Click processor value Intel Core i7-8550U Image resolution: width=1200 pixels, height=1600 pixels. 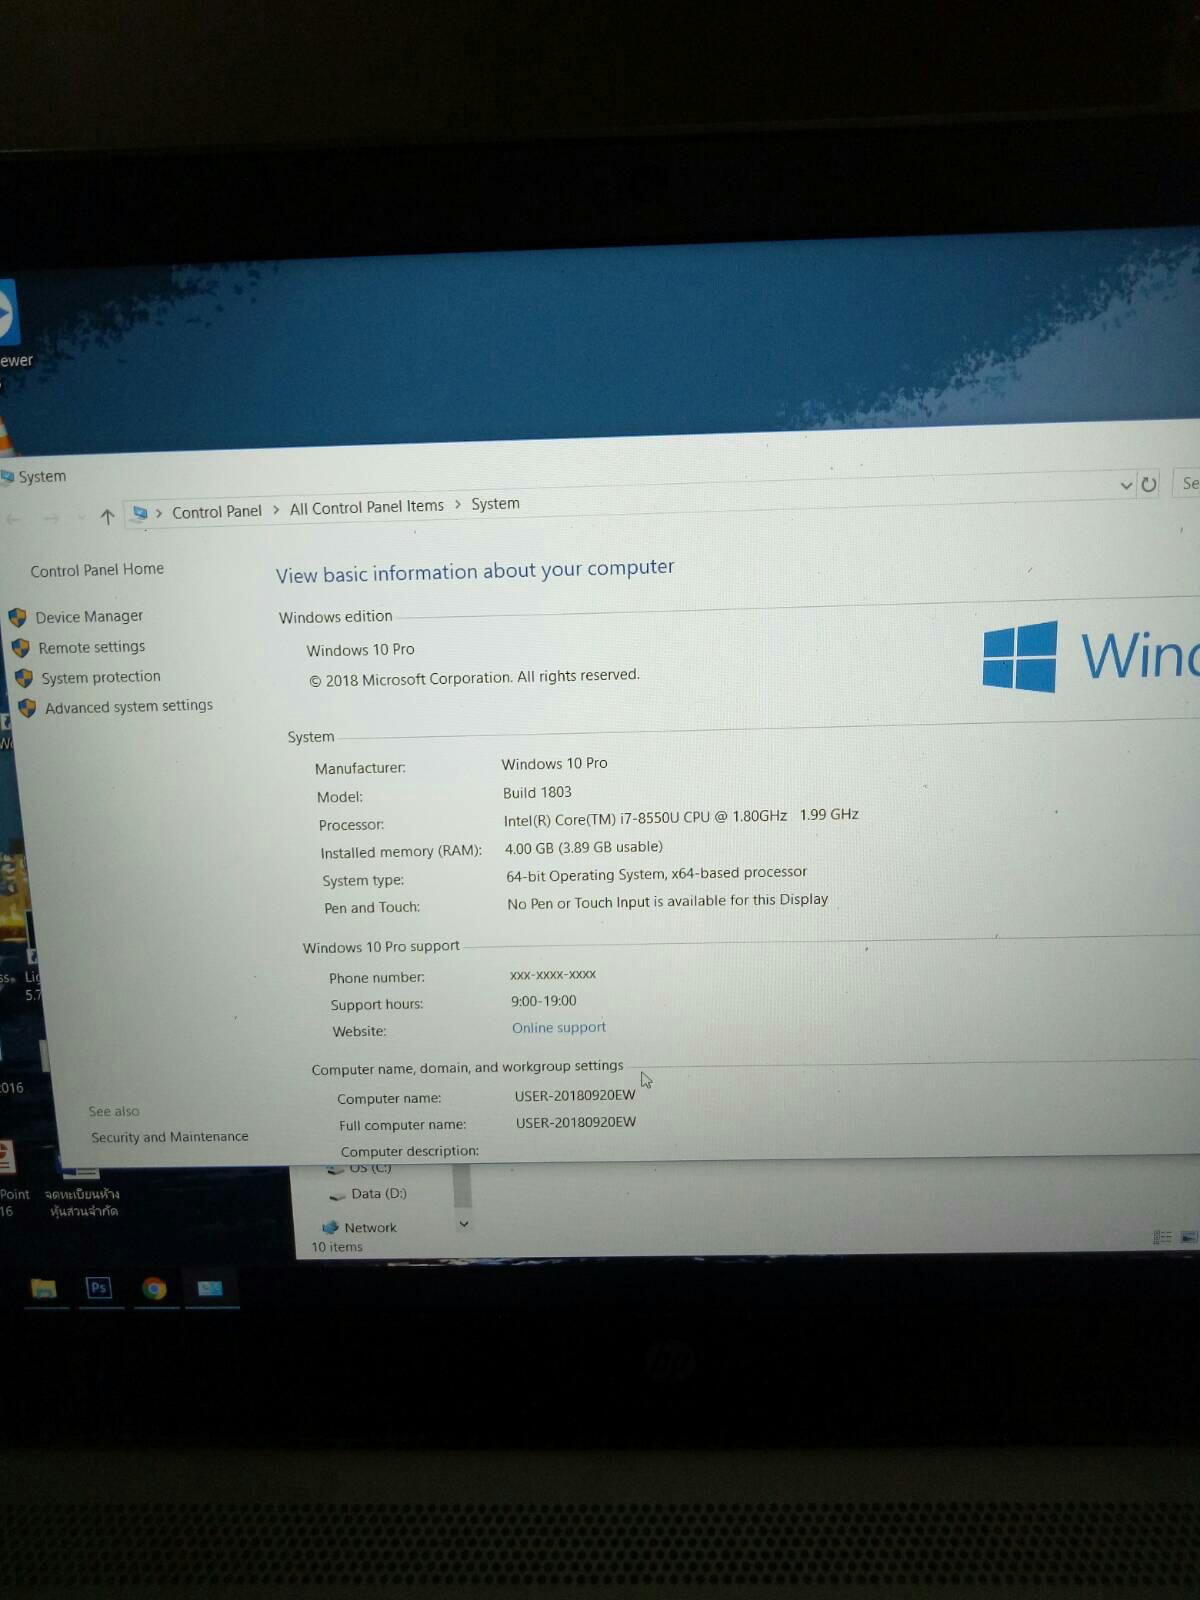[x=681, y=816]
